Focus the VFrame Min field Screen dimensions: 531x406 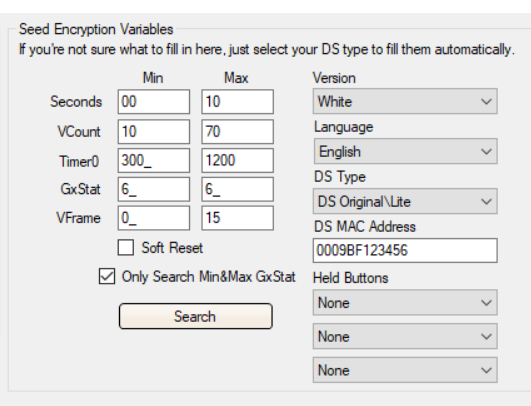154,218
